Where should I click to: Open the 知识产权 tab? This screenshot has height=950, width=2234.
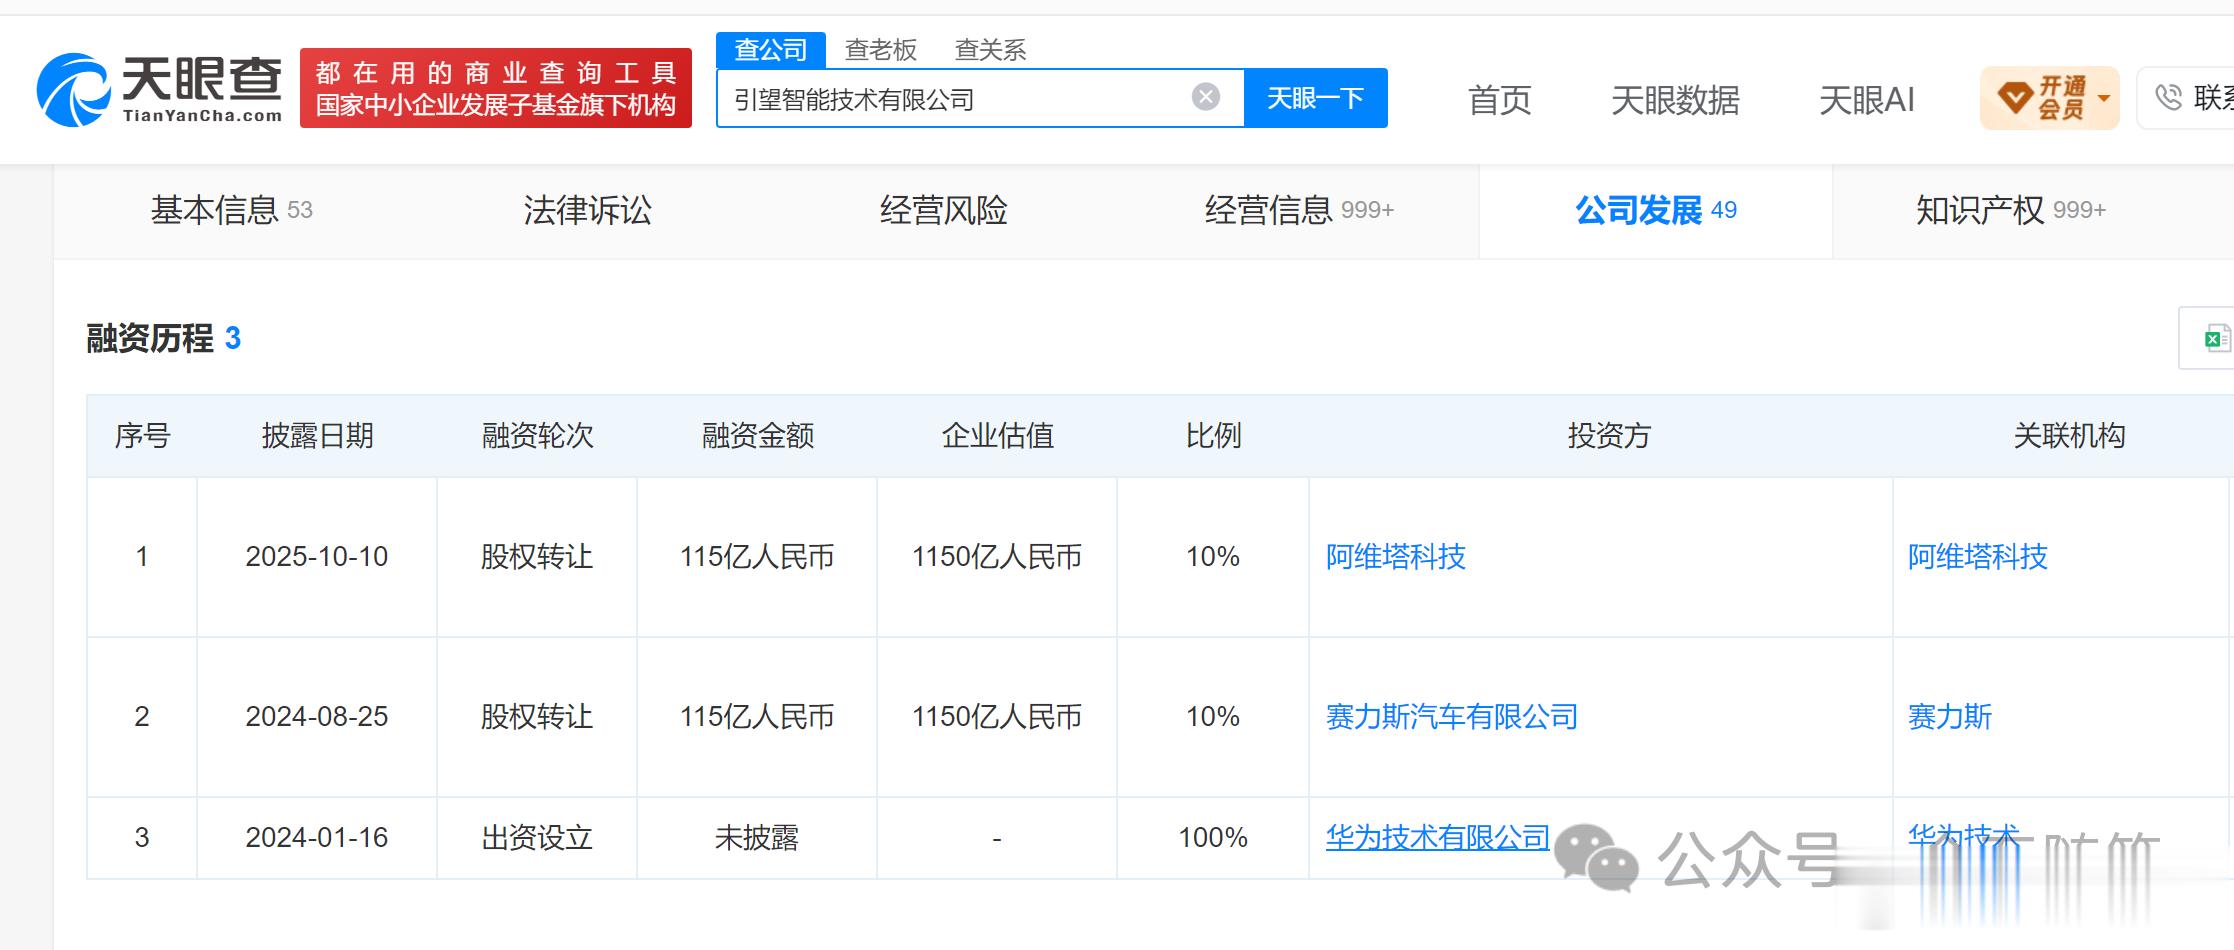click(2011, 210)
